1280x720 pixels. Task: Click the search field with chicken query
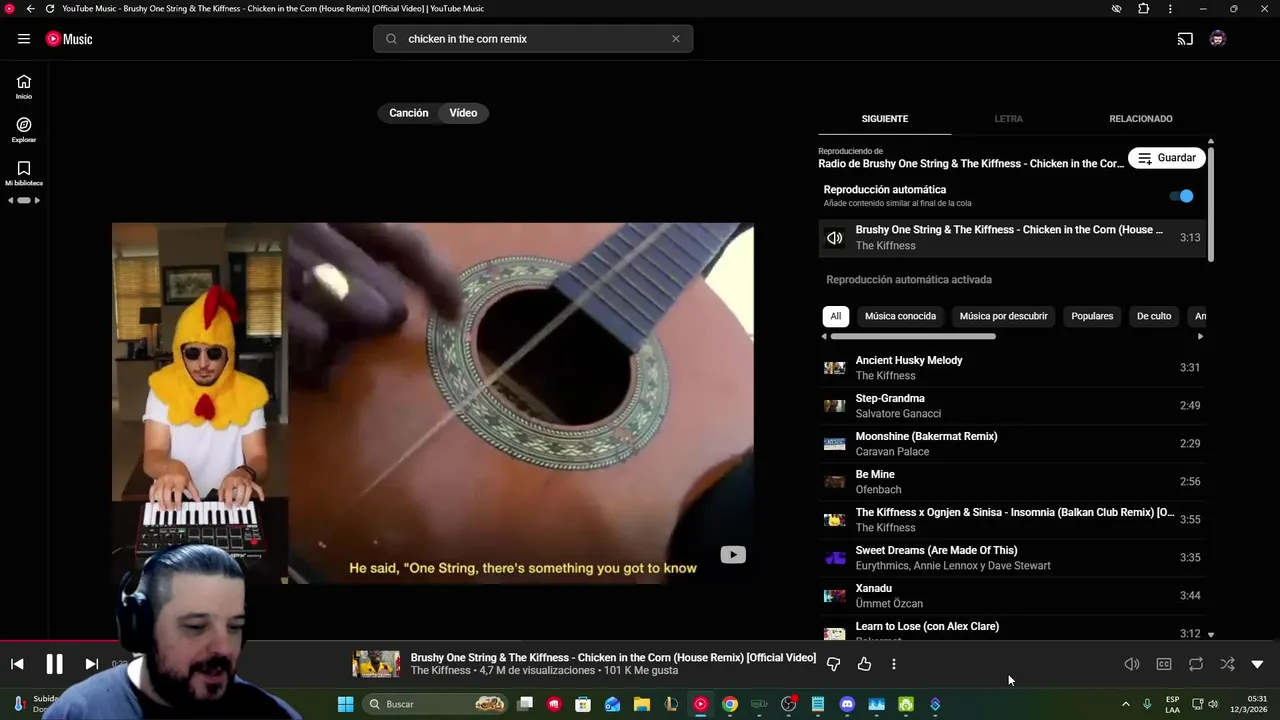(533, 39)
